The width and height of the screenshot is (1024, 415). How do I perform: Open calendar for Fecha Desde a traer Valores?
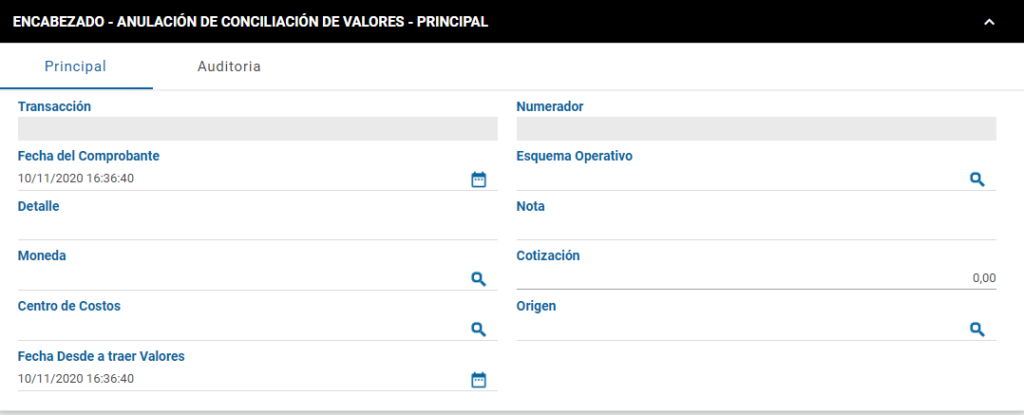click(x=479, y=379)
